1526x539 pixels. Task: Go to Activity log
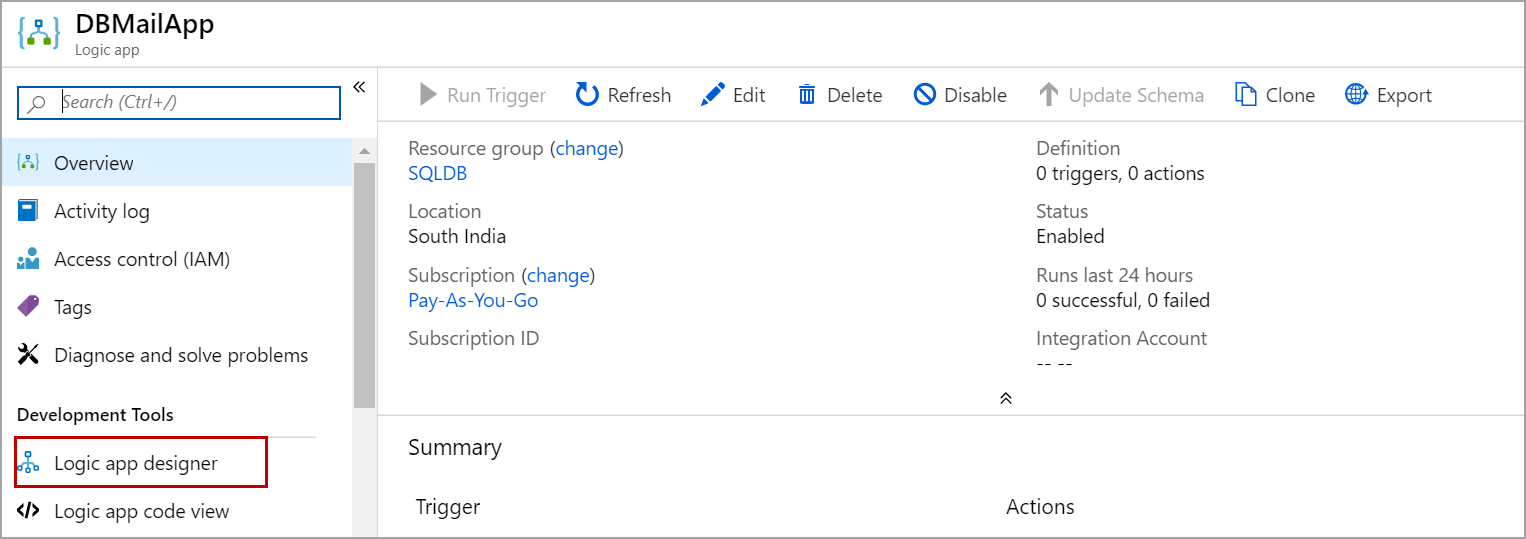tap(101, 211)
